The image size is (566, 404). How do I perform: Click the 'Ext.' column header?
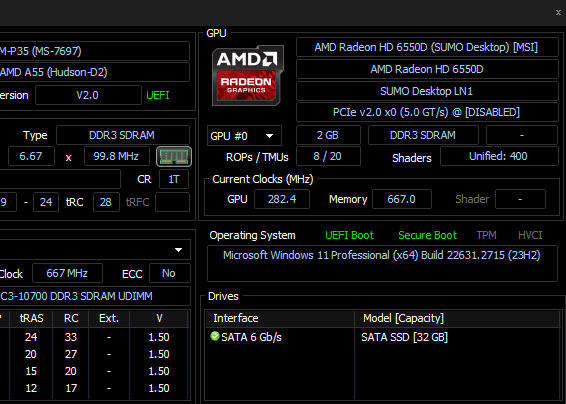pos(109,318)
